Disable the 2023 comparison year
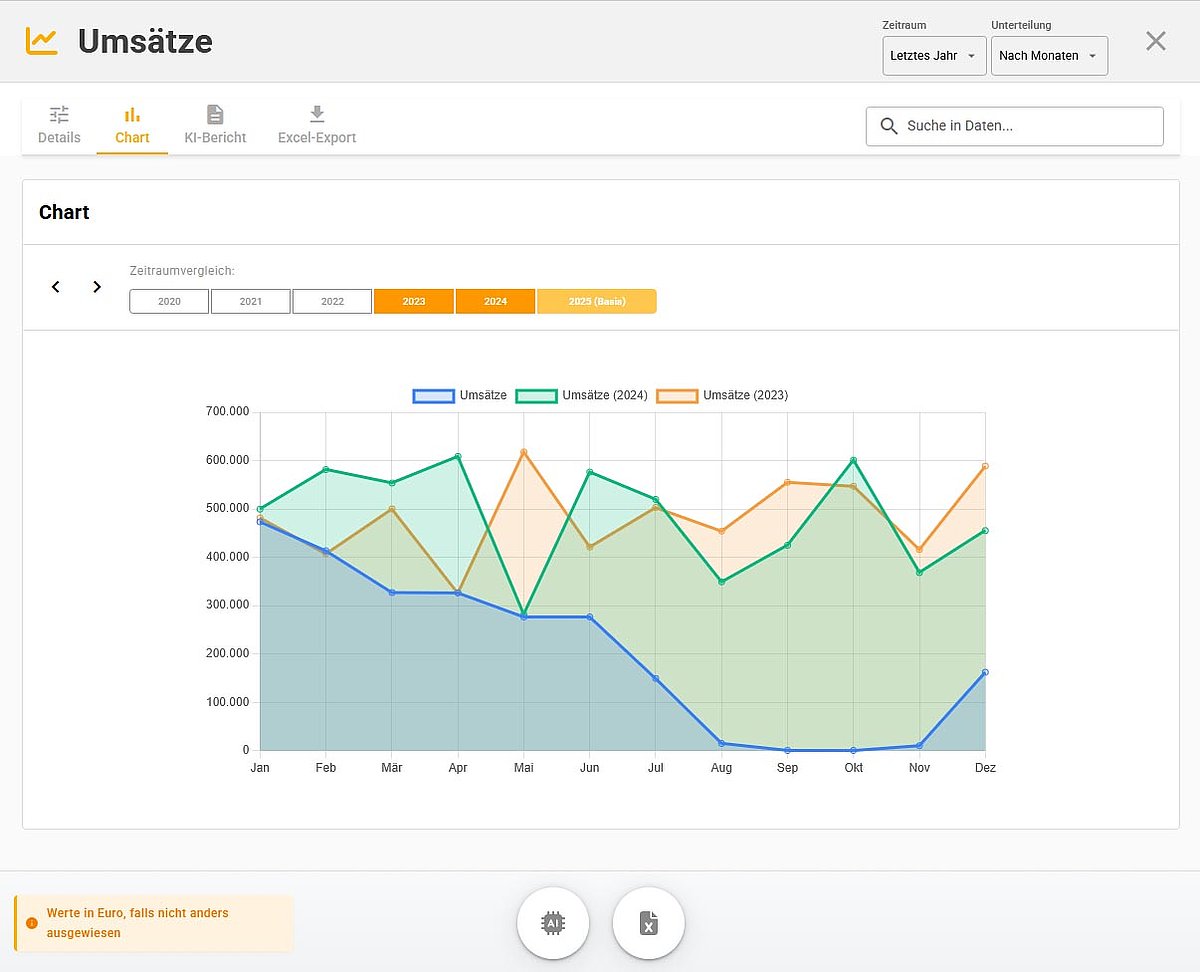The width and height of the screenshot is (1200, 972). click(414, 301)
